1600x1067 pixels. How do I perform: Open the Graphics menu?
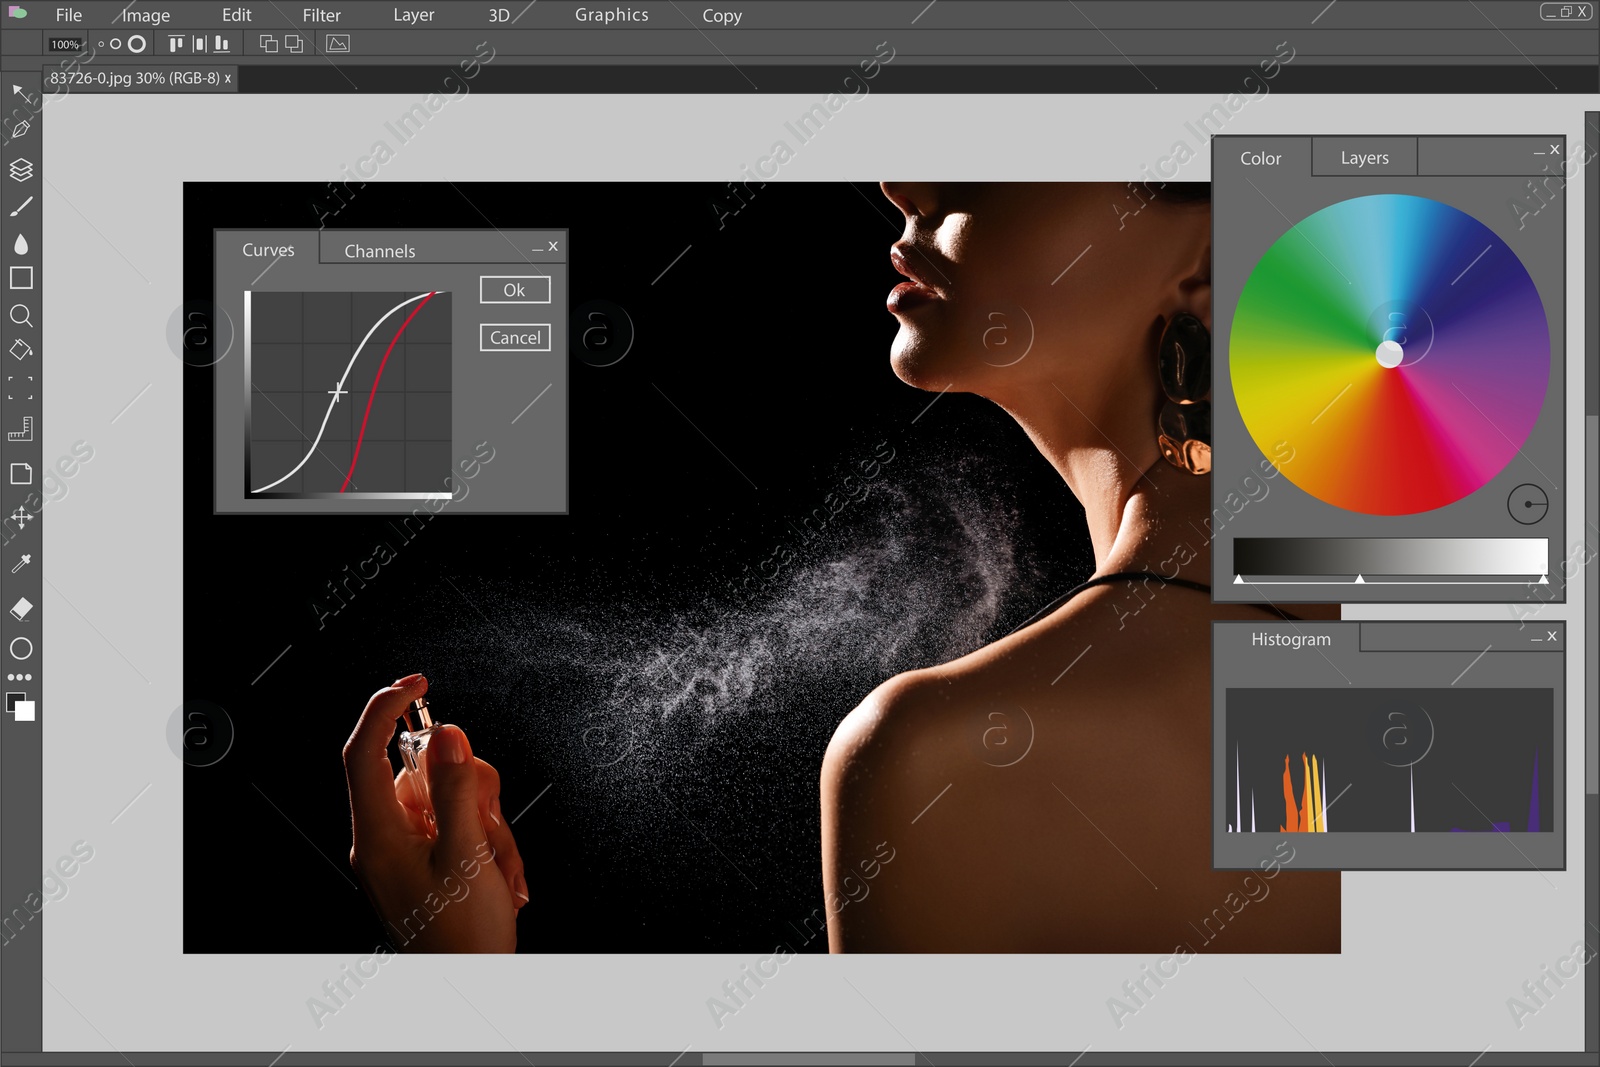(x=612, y=15)
